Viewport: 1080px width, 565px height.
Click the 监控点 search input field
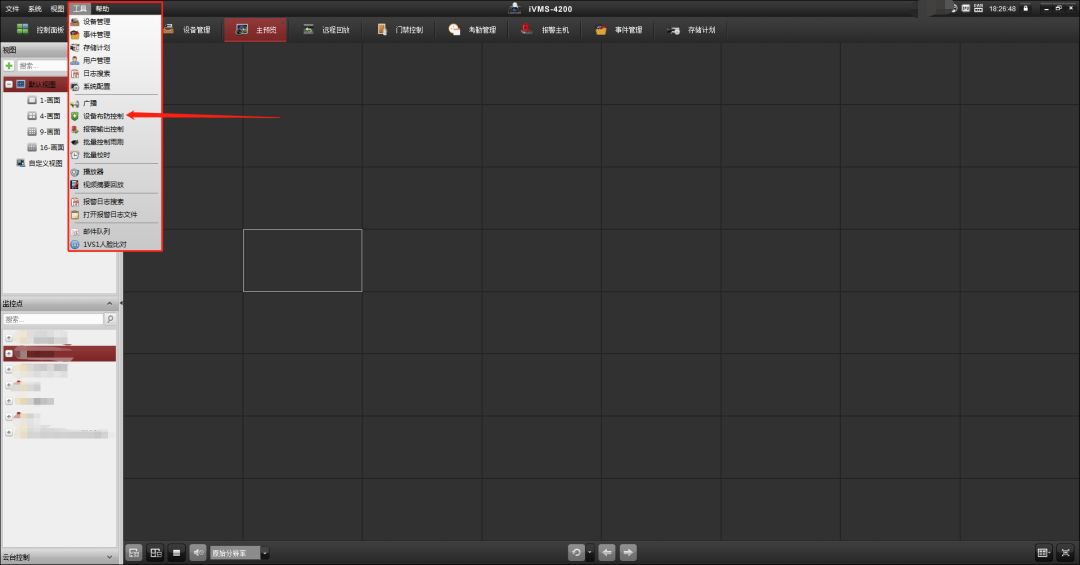53,319
